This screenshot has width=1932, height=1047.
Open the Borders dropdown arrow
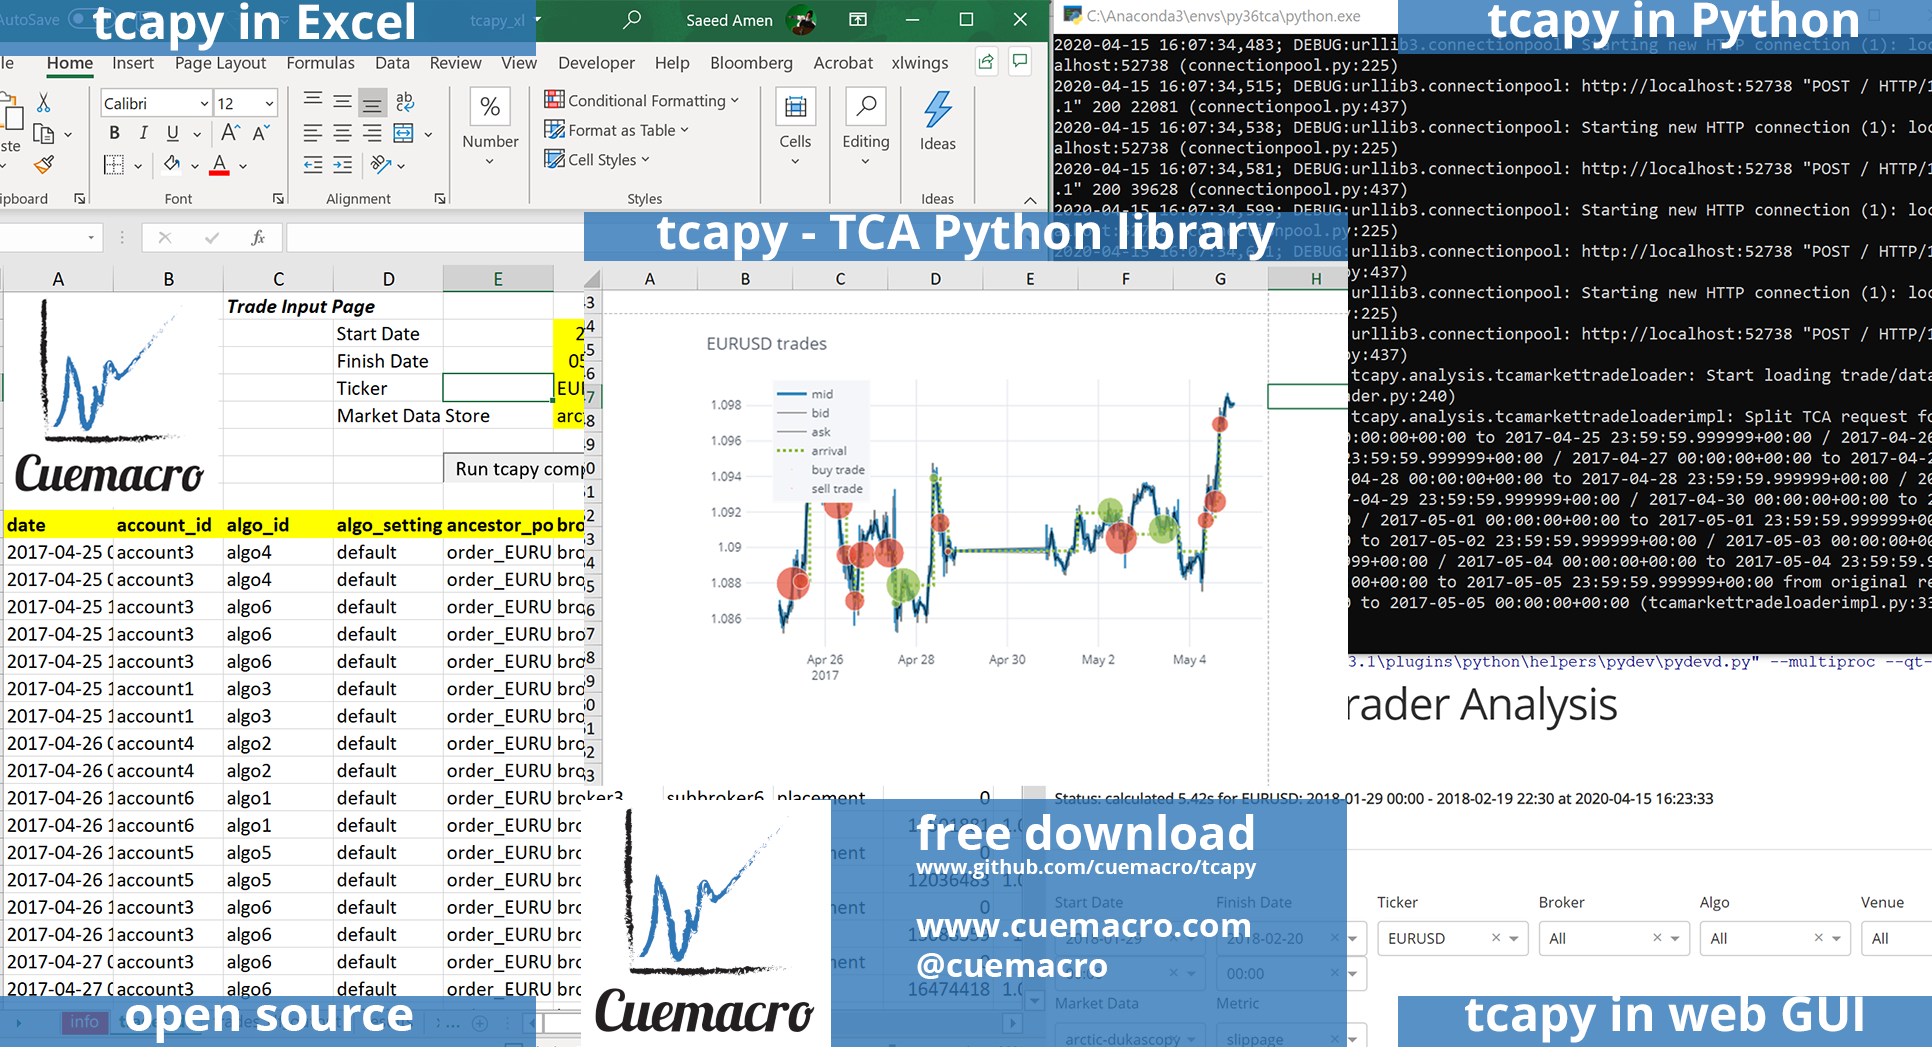137,166
